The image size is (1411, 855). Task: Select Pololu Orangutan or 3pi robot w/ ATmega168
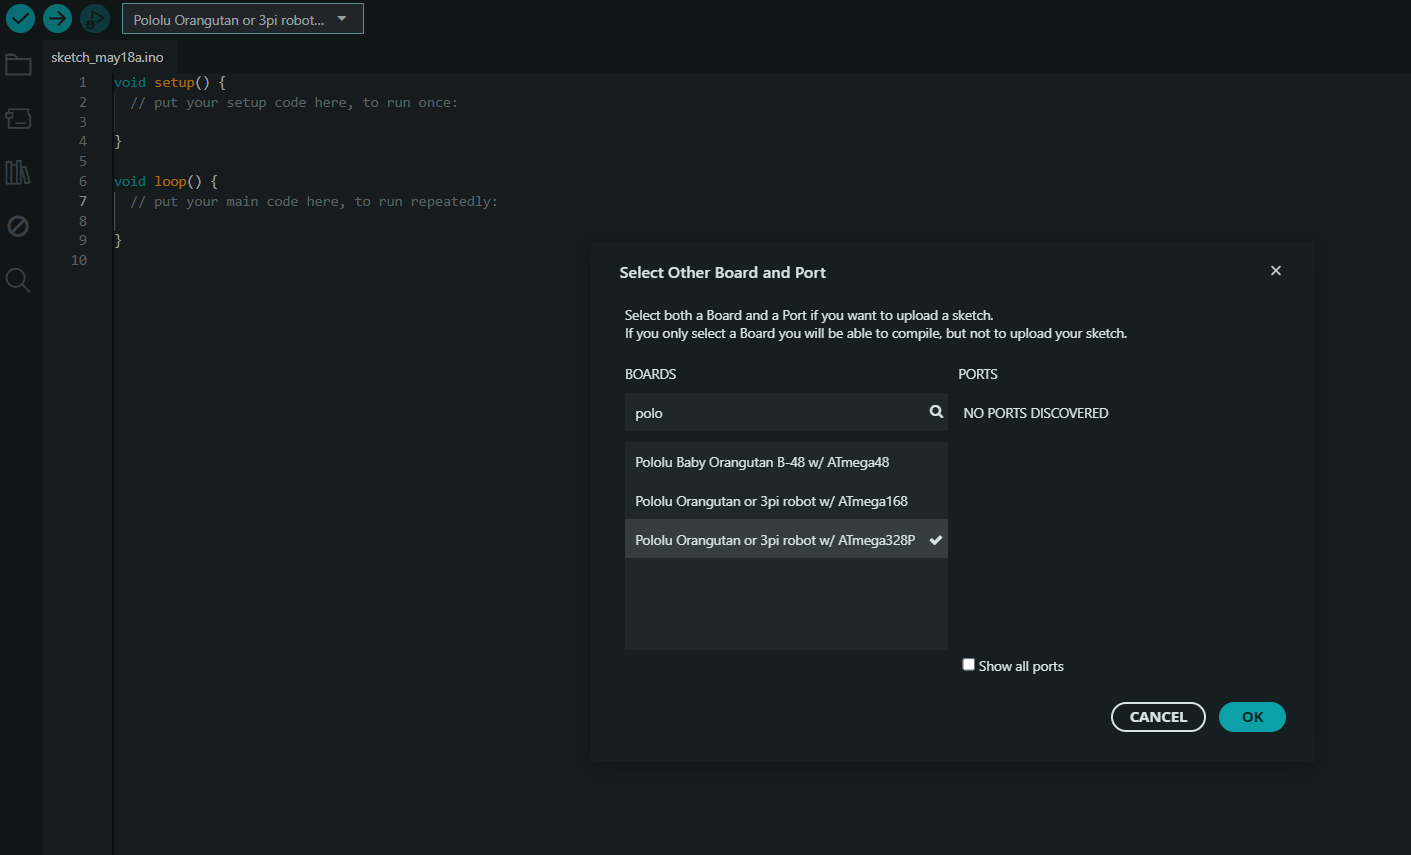[786, 501]
